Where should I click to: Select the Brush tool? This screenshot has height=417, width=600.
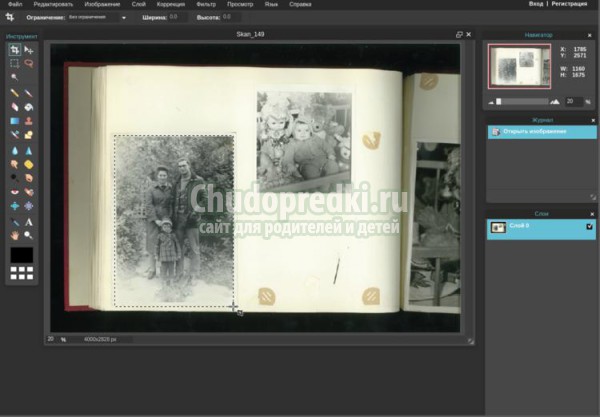(29, 93)
